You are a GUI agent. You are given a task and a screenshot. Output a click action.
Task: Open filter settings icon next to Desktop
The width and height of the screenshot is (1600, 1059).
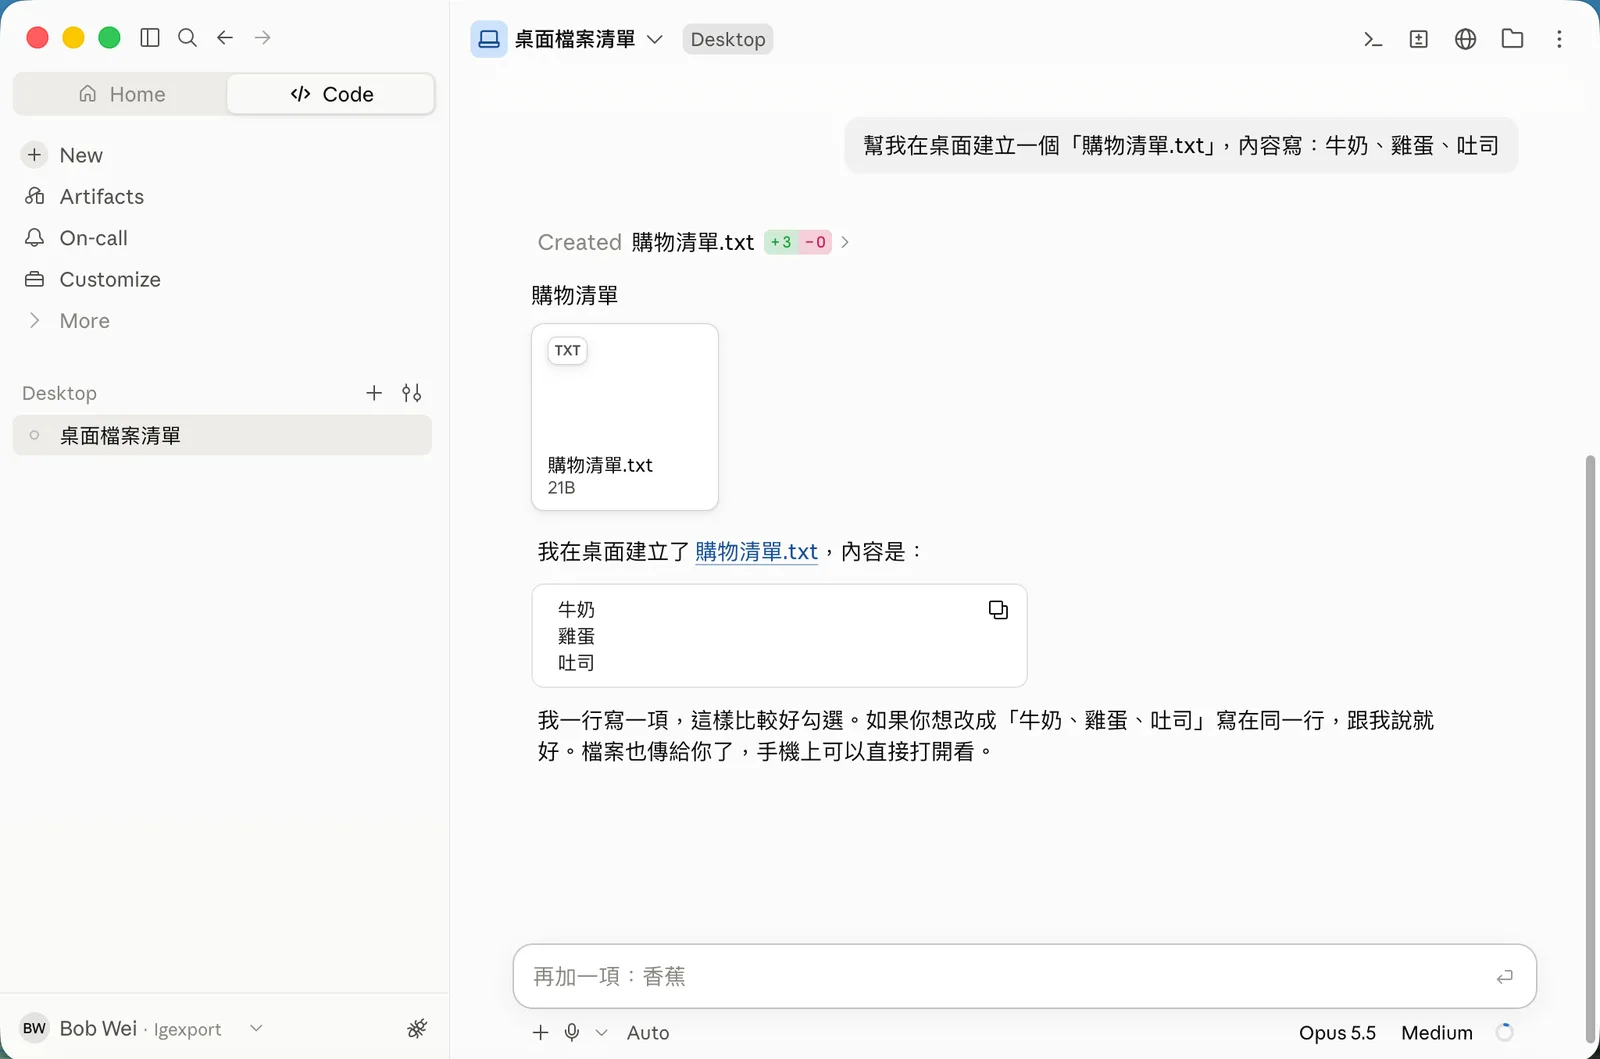412,393
